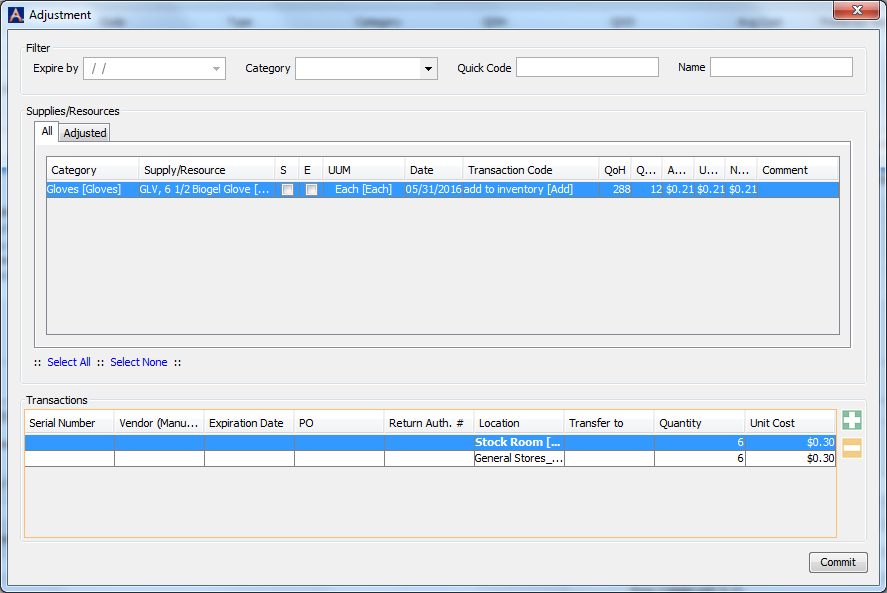Focus the Name filter input field
The width and height of the screenshot is (887, 593).
[780, 67]
